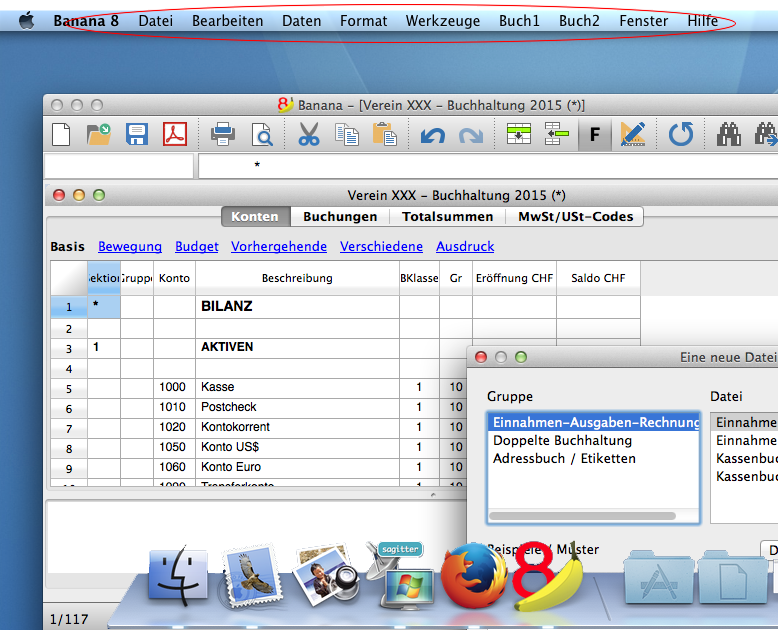Click the Saldo CHF column header
Viewport: 778px width, 630px height.
[x=598, y=278]
